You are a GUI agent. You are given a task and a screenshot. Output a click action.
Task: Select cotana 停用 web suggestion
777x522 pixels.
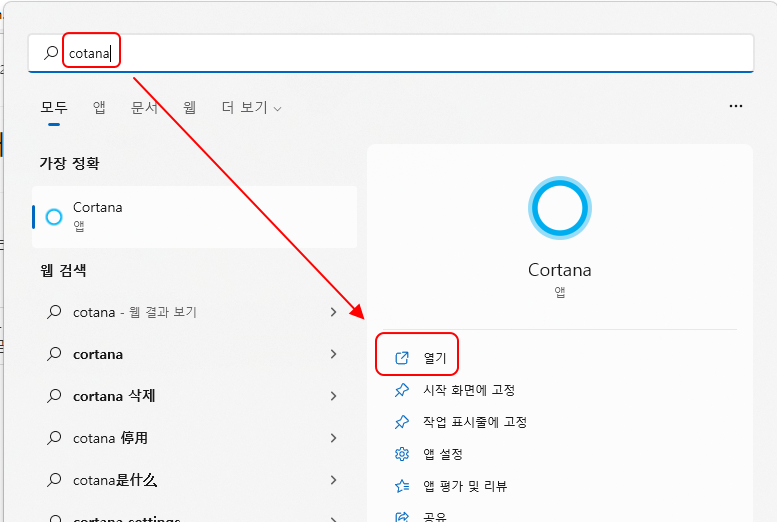[x=195, y=438]
